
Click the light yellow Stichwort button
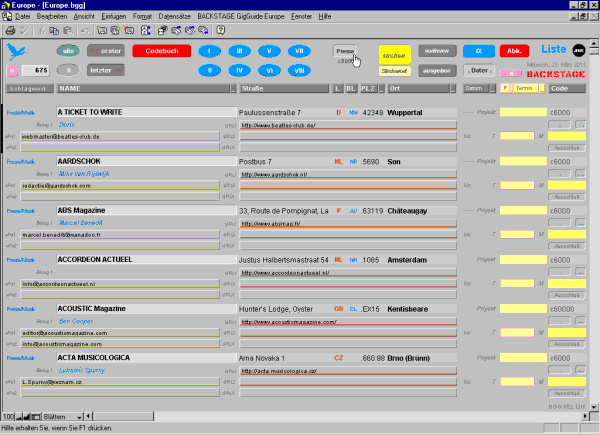(395, 71)
